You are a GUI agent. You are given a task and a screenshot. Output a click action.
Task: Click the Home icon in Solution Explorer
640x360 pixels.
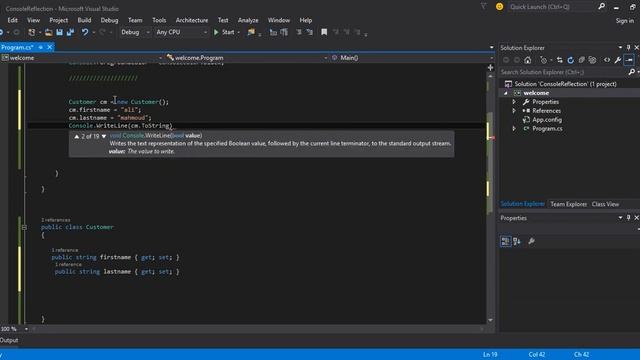pyautogui.click(x=528, y=60)
